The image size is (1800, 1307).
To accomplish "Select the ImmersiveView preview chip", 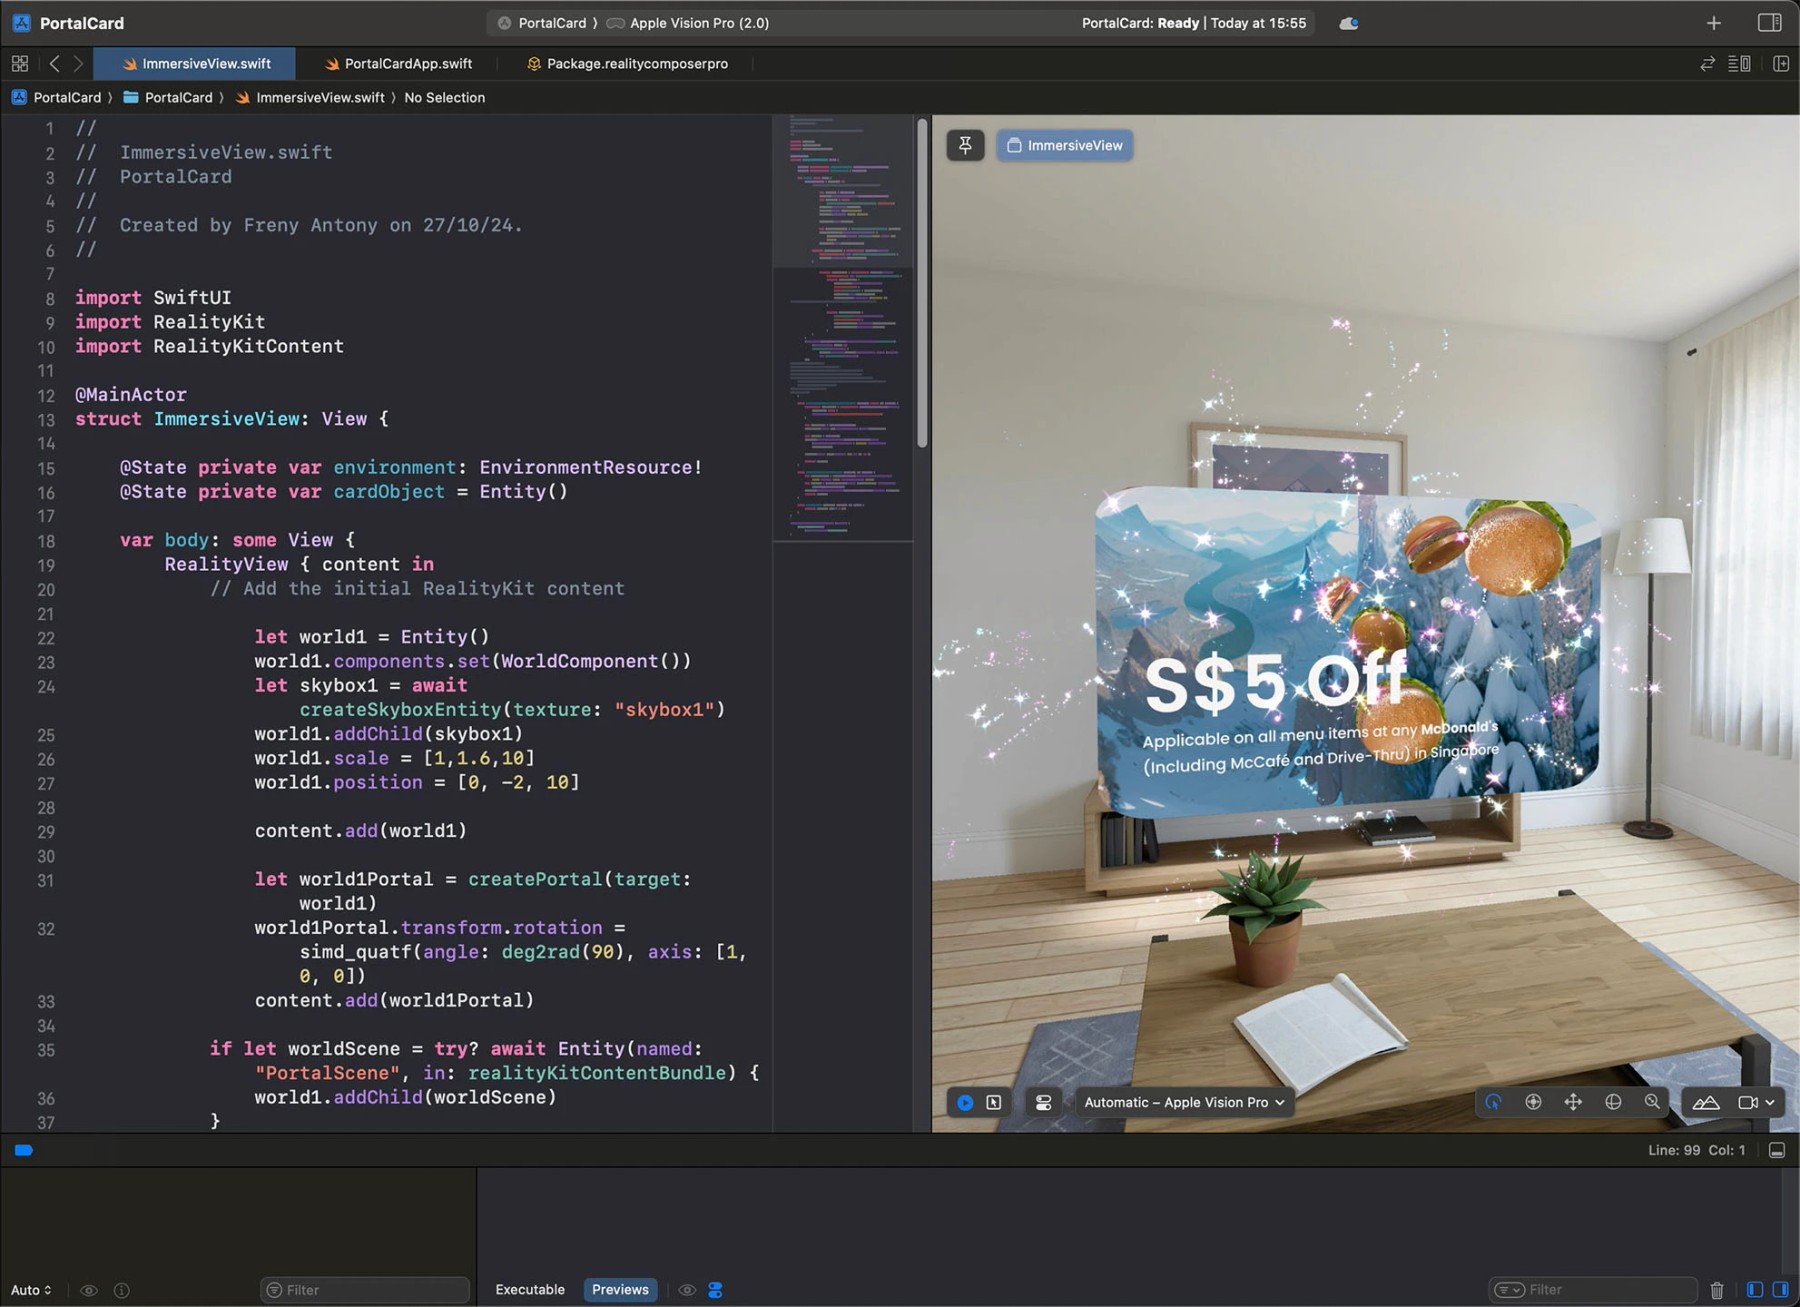I will click(1064, 145).
